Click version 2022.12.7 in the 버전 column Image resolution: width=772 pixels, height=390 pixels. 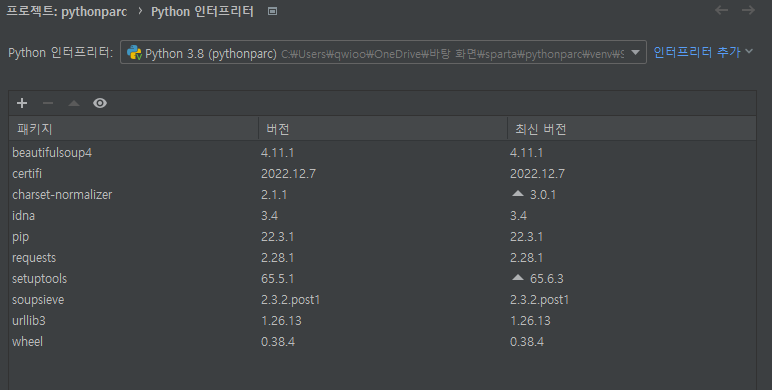(289, 174)
